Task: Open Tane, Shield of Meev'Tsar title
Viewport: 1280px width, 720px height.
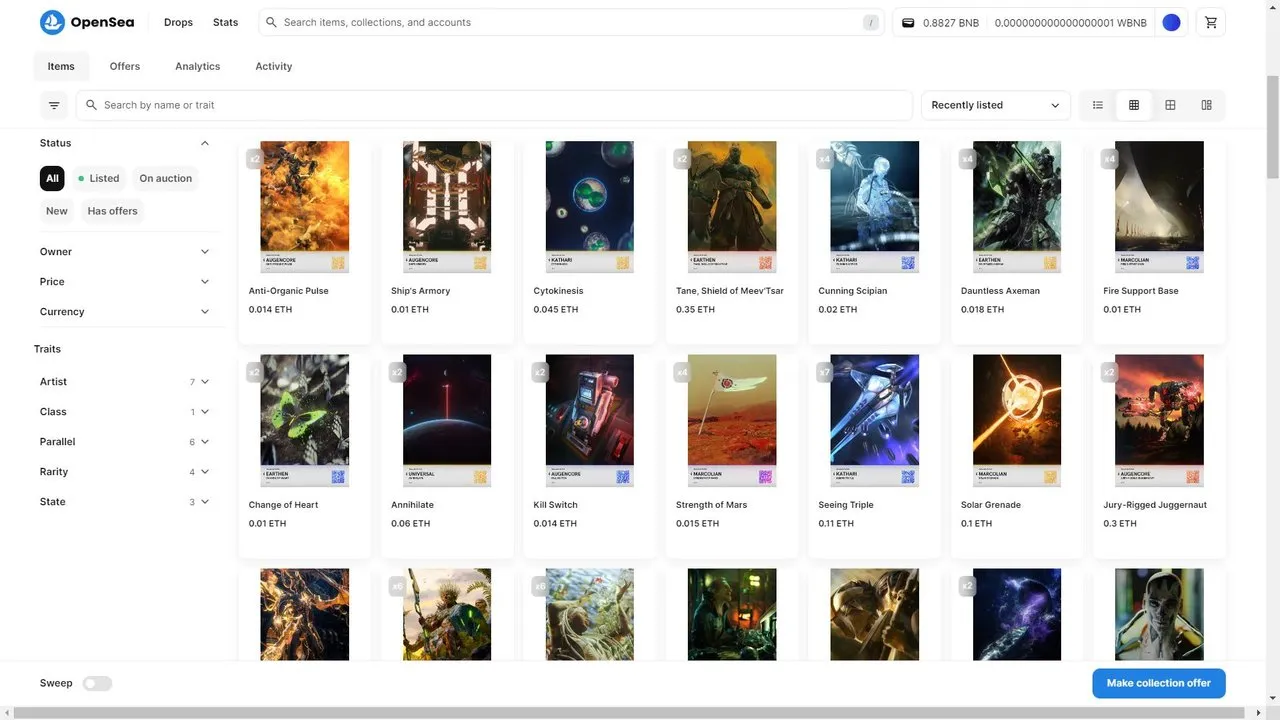Action: (x=730, y=291)
